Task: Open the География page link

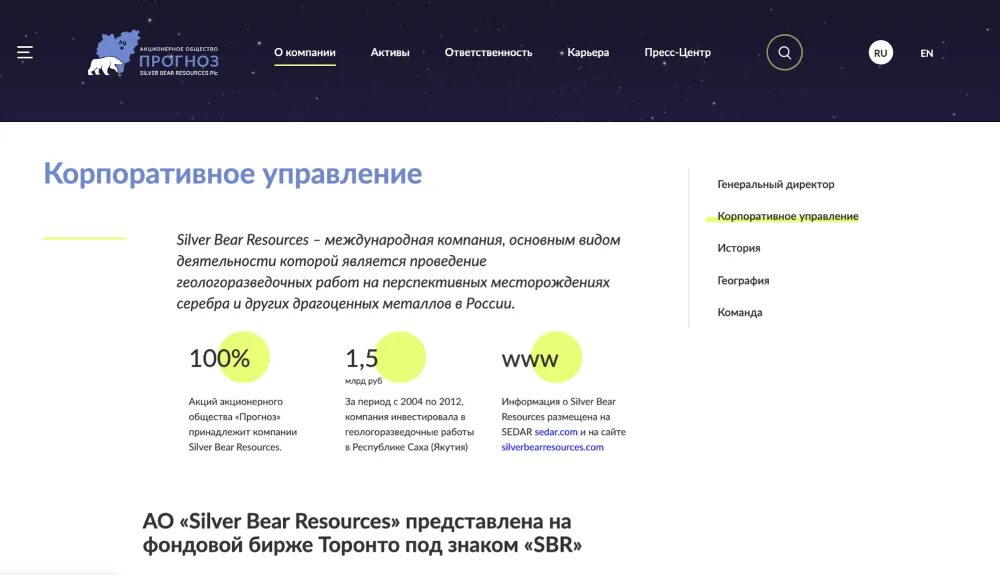Action: point(743,280)
